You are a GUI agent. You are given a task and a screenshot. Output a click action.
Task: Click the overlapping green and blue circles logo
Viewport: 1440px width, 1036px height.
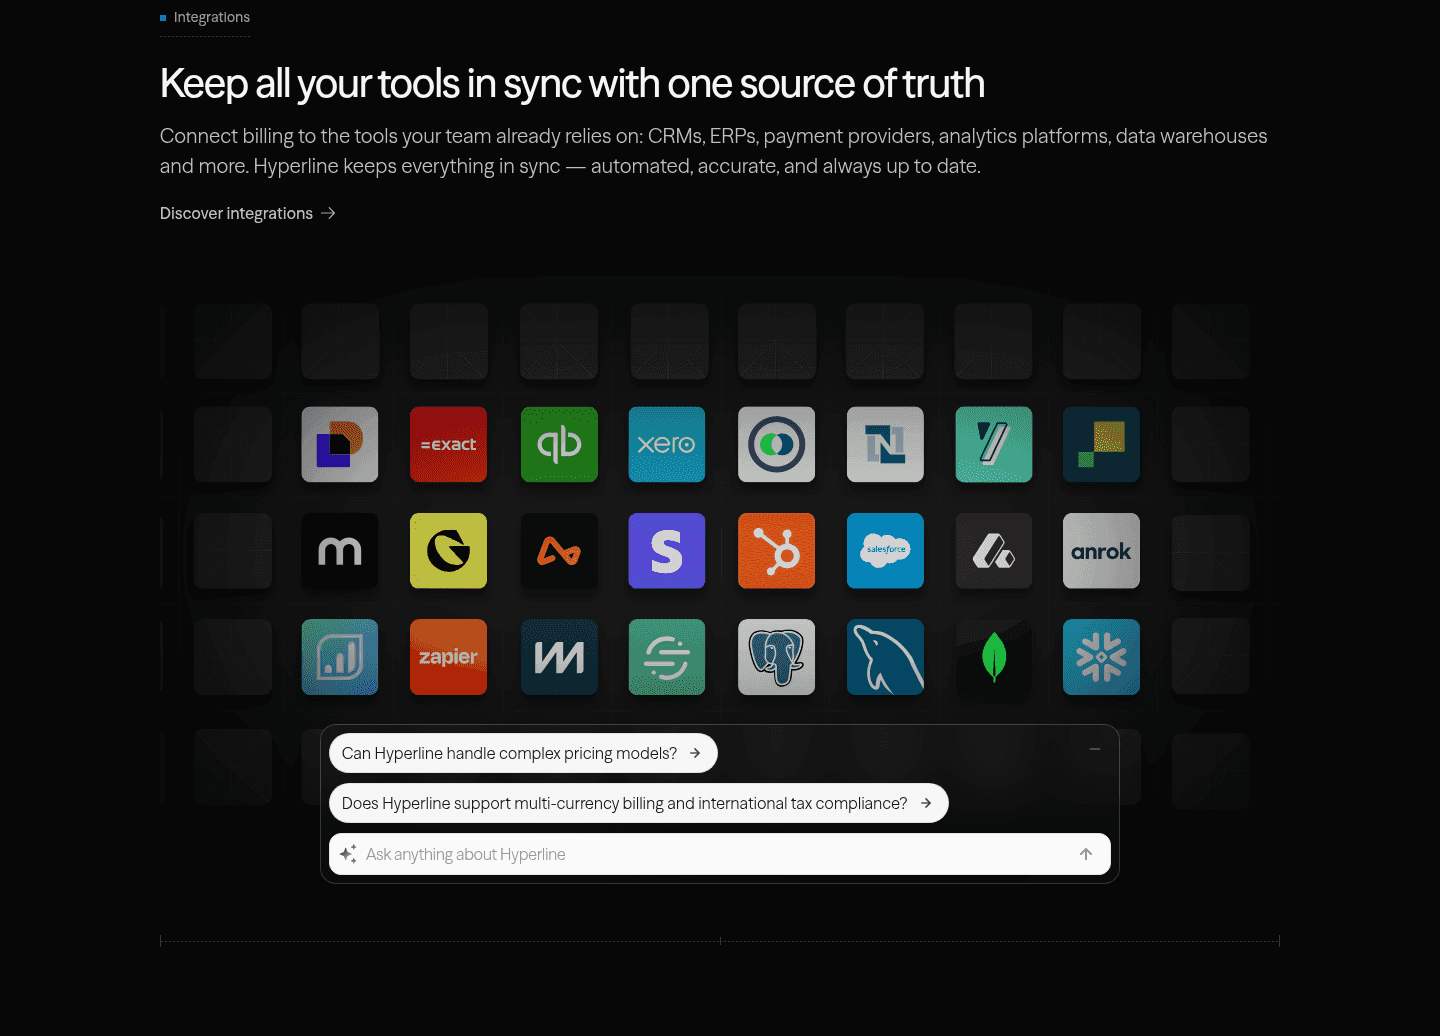776,444
